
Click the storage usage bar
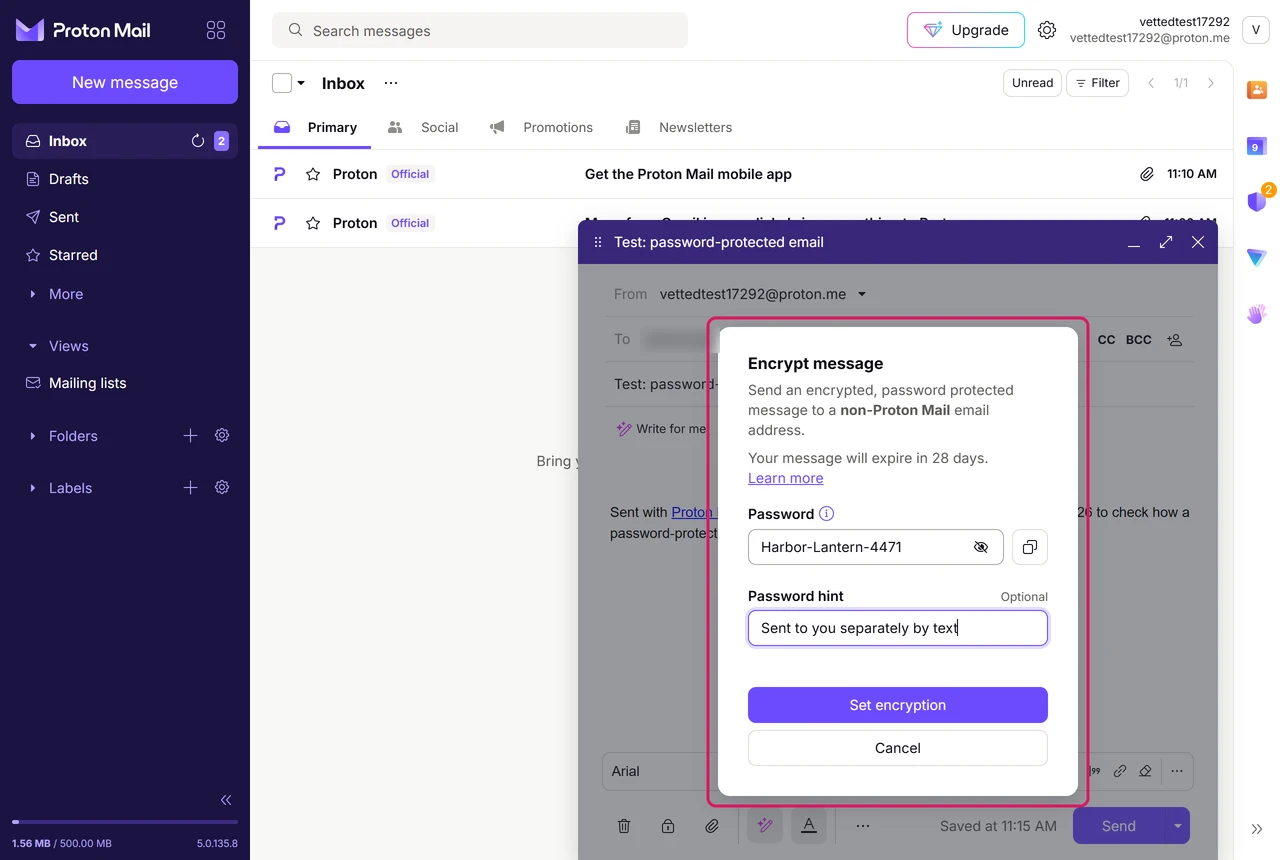click(125, 822)
